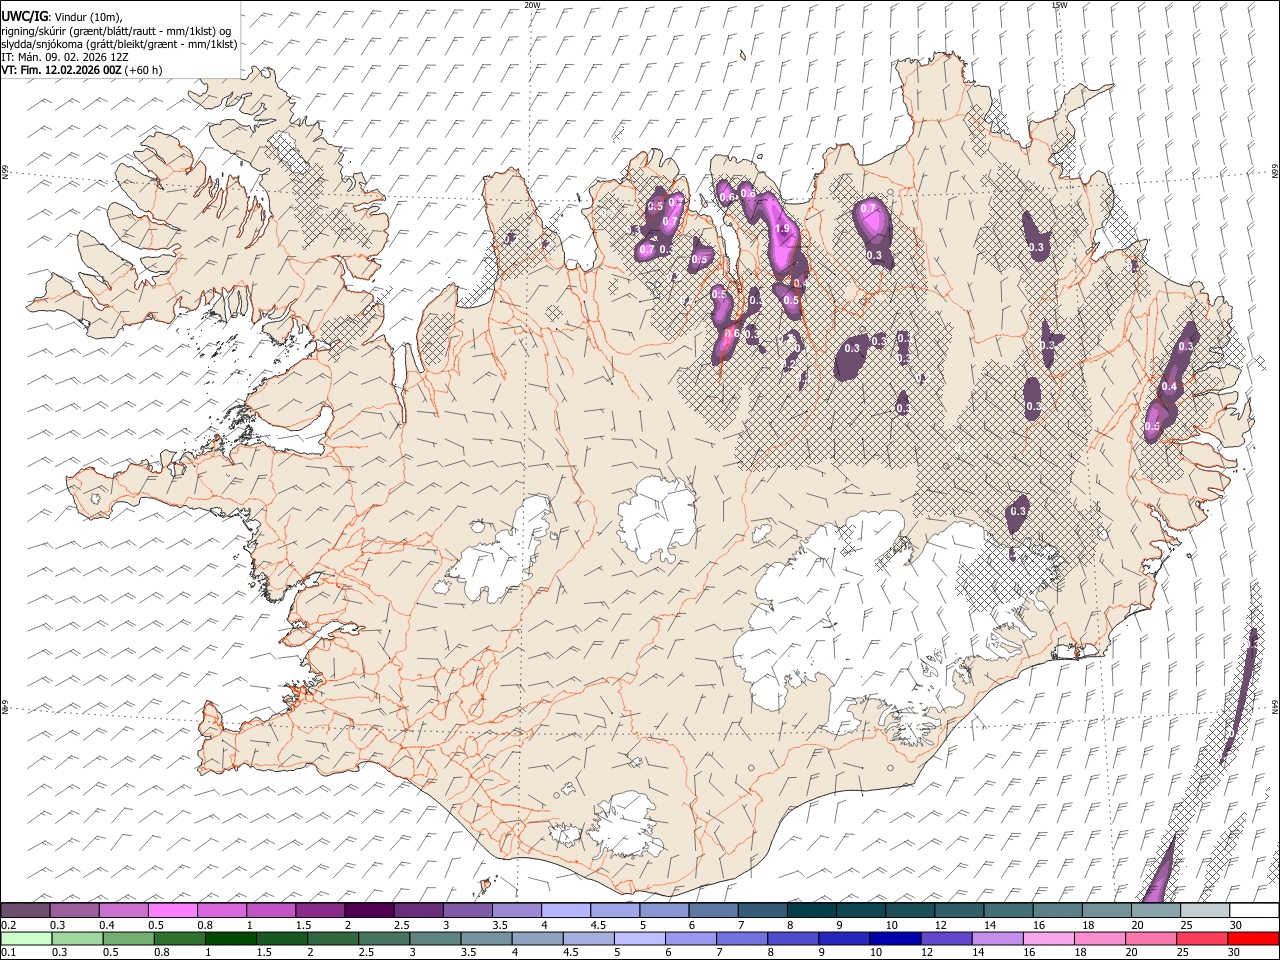Click the snow-scale swatch for 3–3.5 mm
This screenshot has height=960, width=1280.
[x=466, y=910]
